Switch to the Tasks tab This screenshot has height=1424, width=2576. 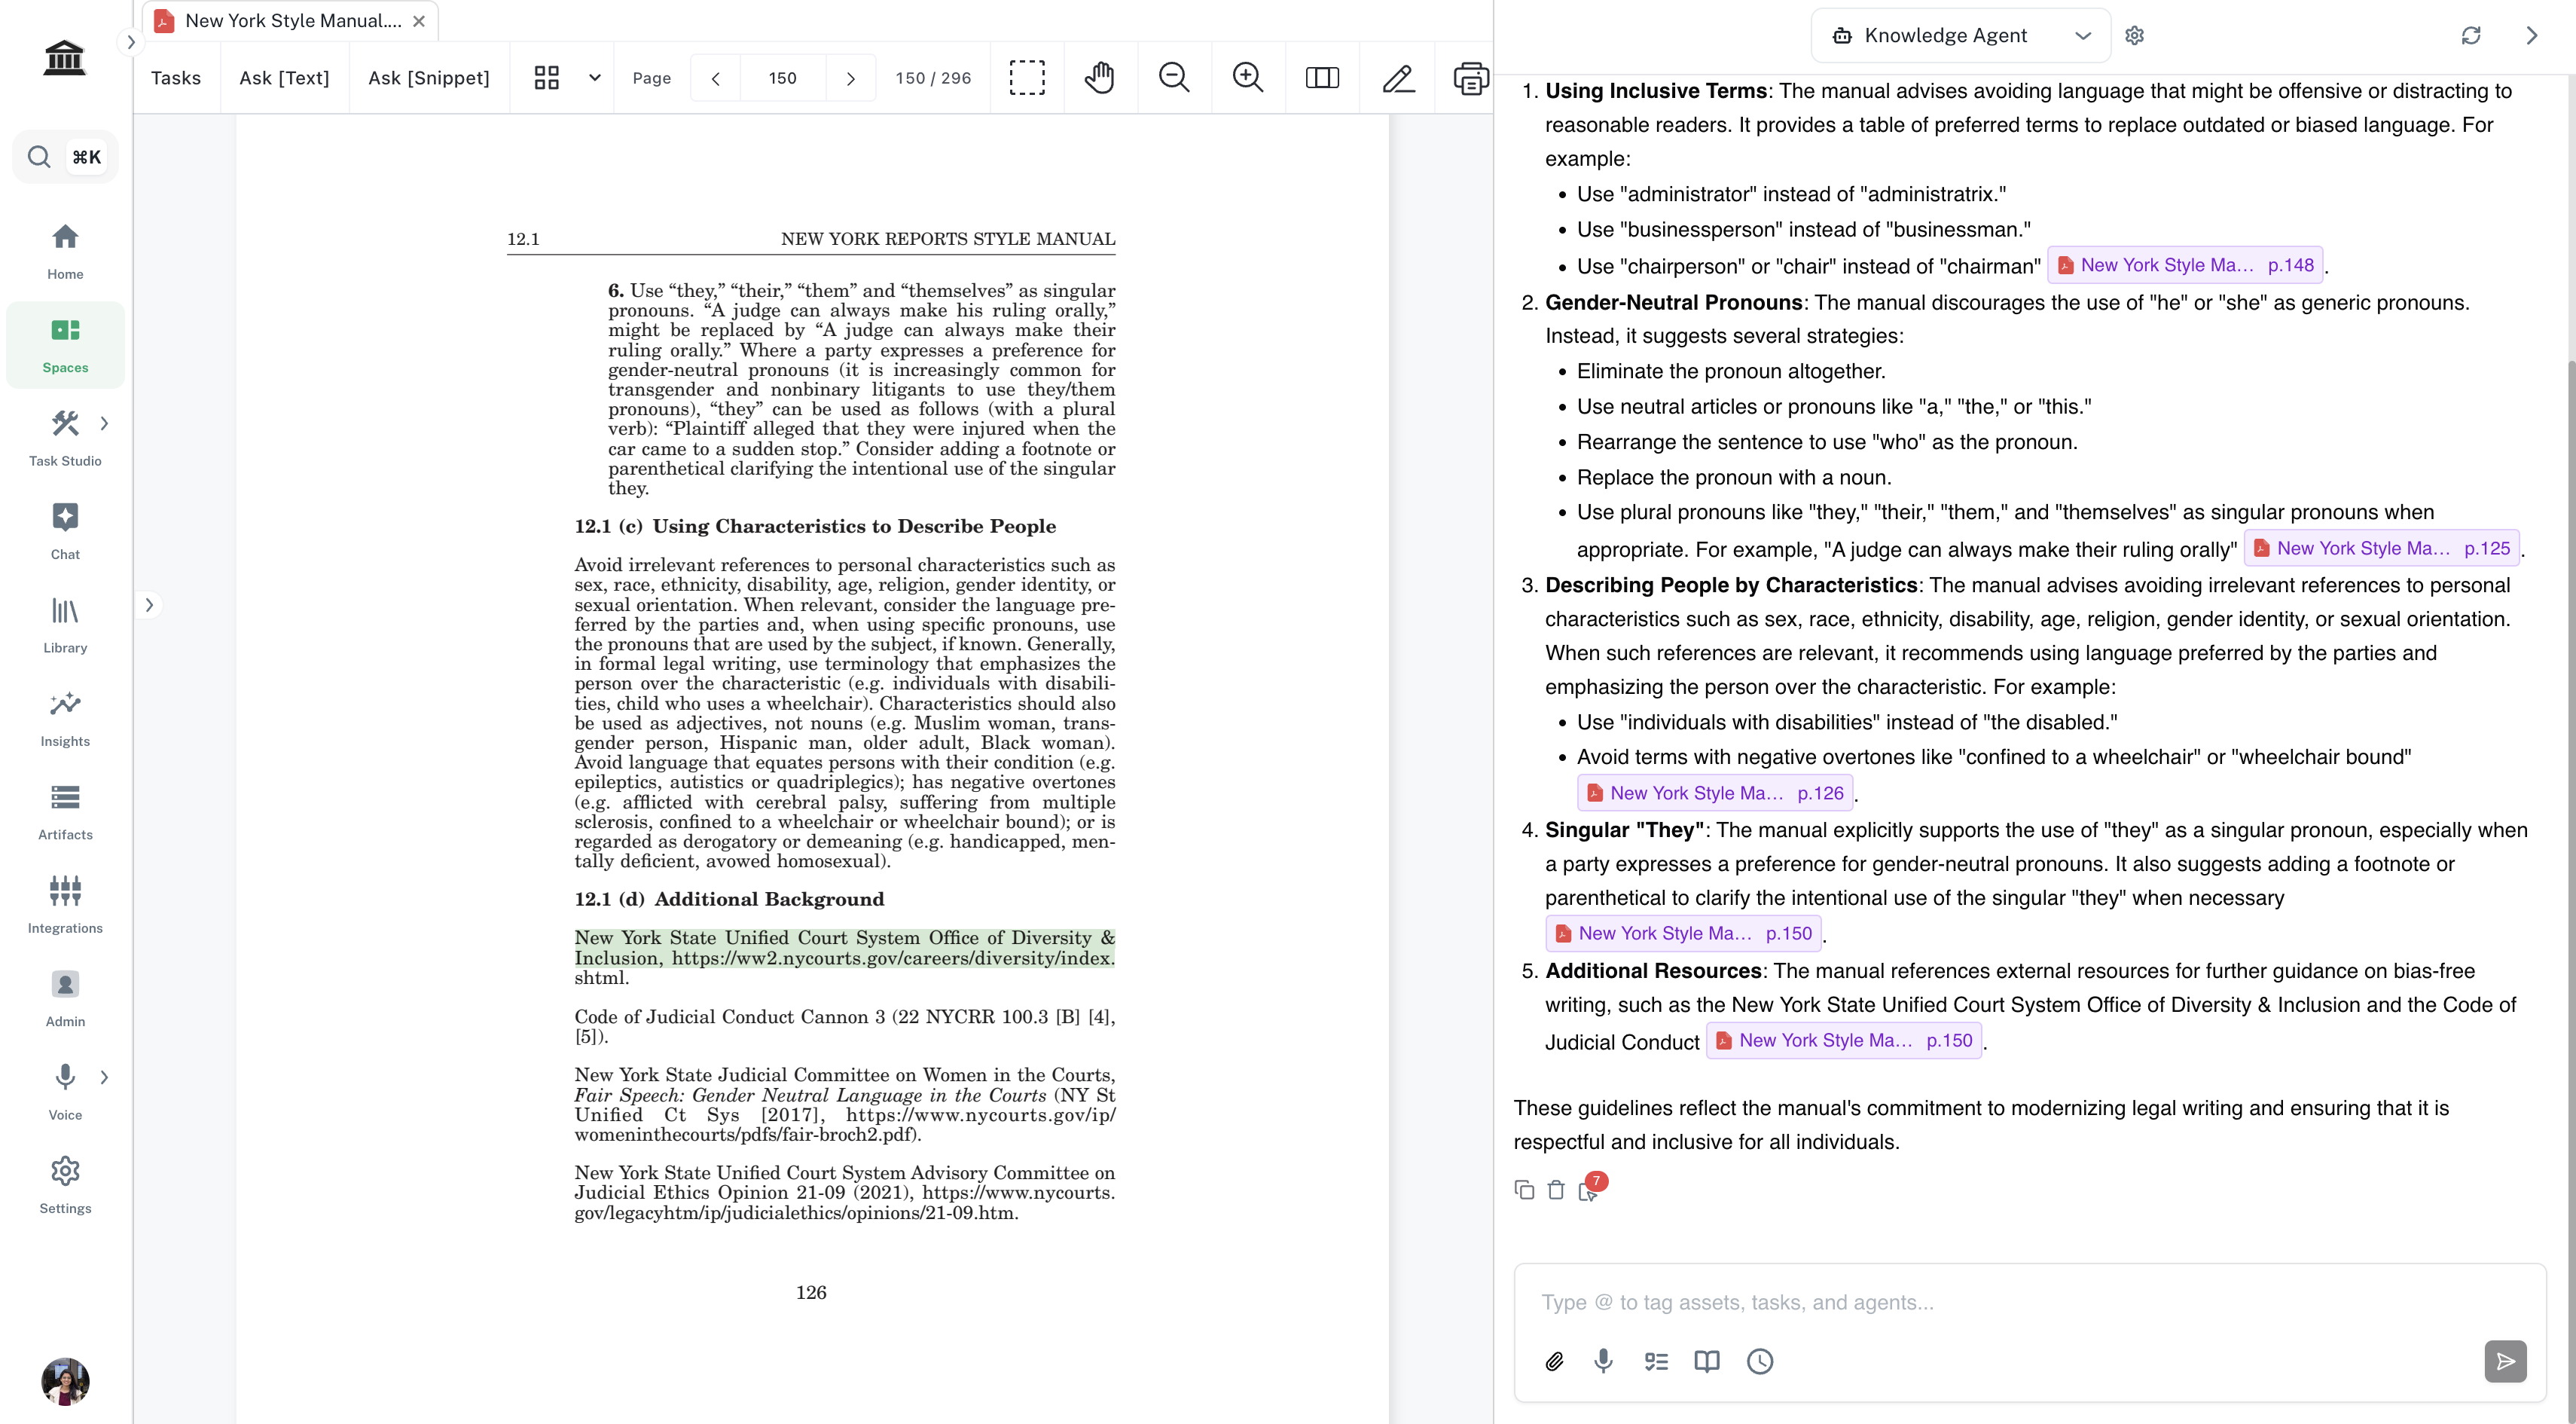pyautogui.click(x=176, y=77)
